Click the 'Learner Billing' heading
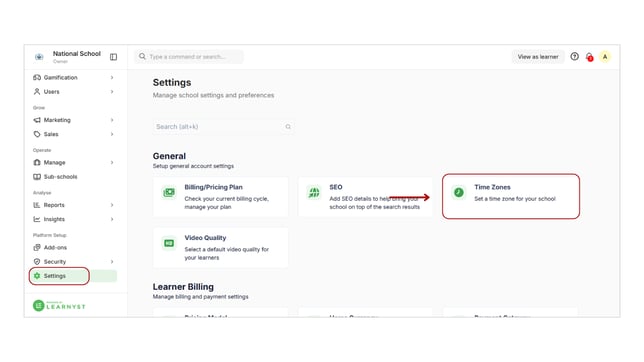The width and height of the screenshot is (644, 362). tap(183, 287)
